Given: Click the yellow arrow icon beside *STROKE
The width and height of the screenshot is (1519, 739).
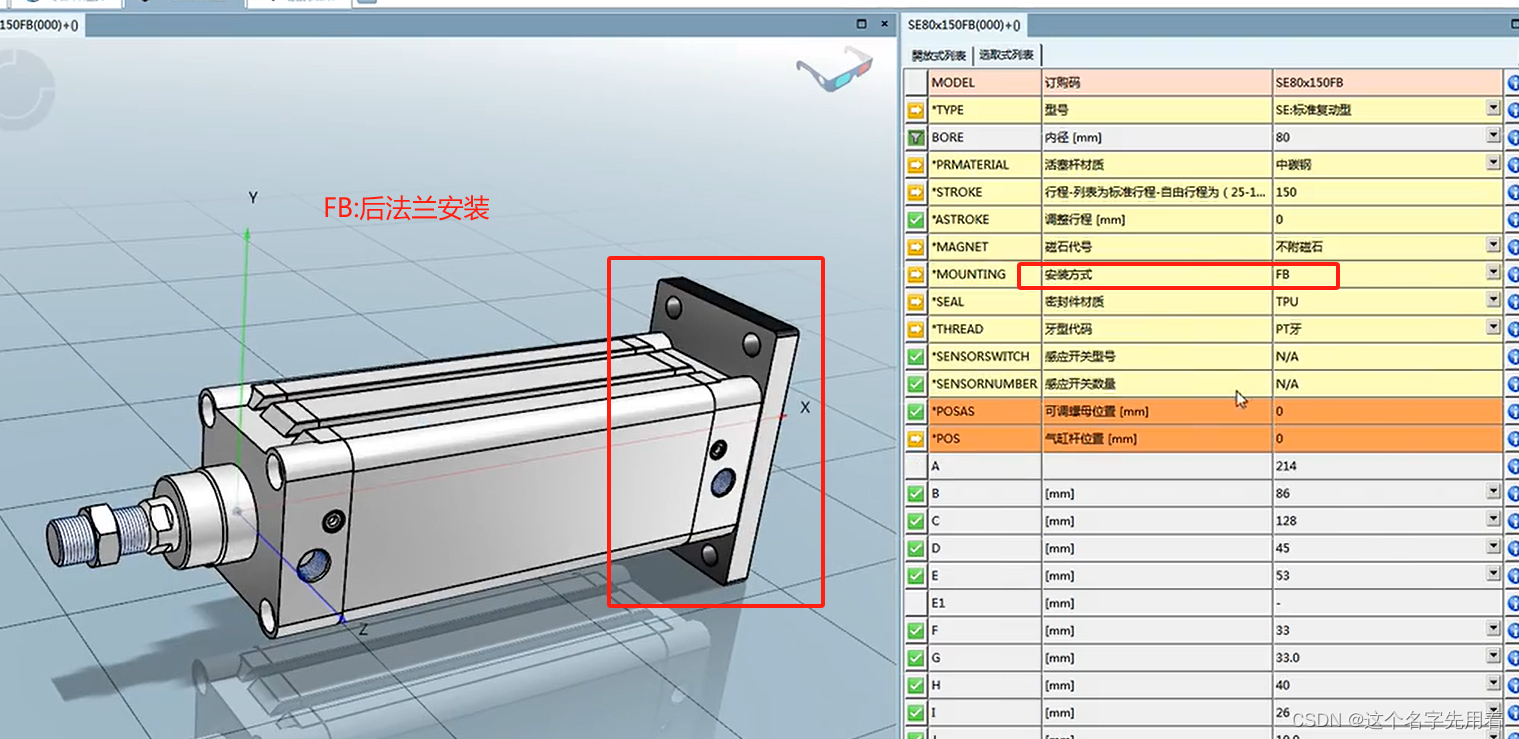Looking at the screenshot, I should [x=915, y=192].
